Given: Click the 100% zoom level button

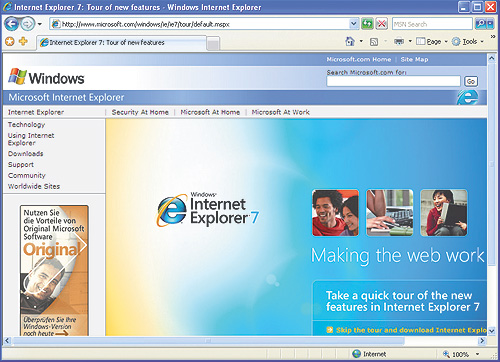Looking at the screenshot, I should click(456, 354).
